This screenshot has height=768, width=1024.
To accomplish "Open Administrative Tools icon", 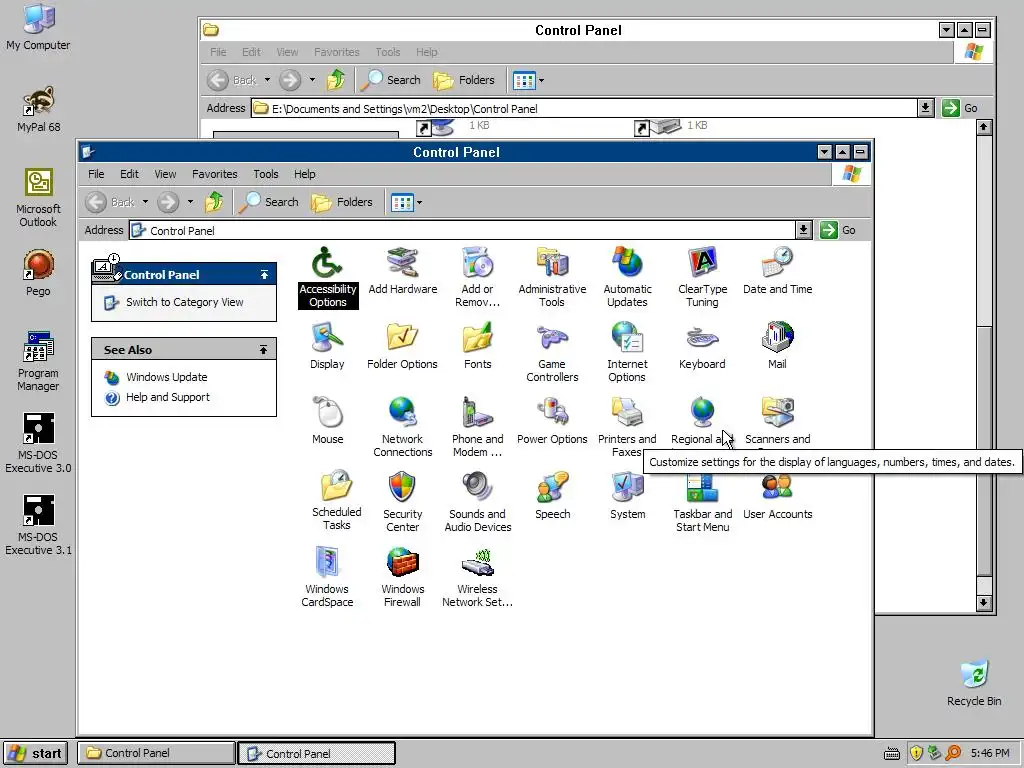I will point(552,277).
